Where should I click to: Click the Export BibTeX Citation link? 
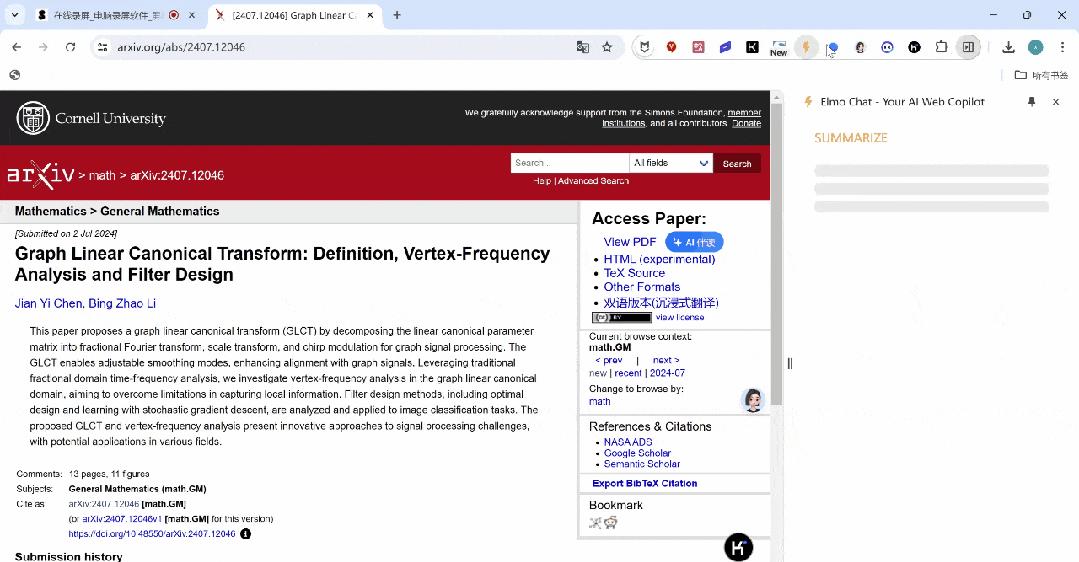click(644, 483)
